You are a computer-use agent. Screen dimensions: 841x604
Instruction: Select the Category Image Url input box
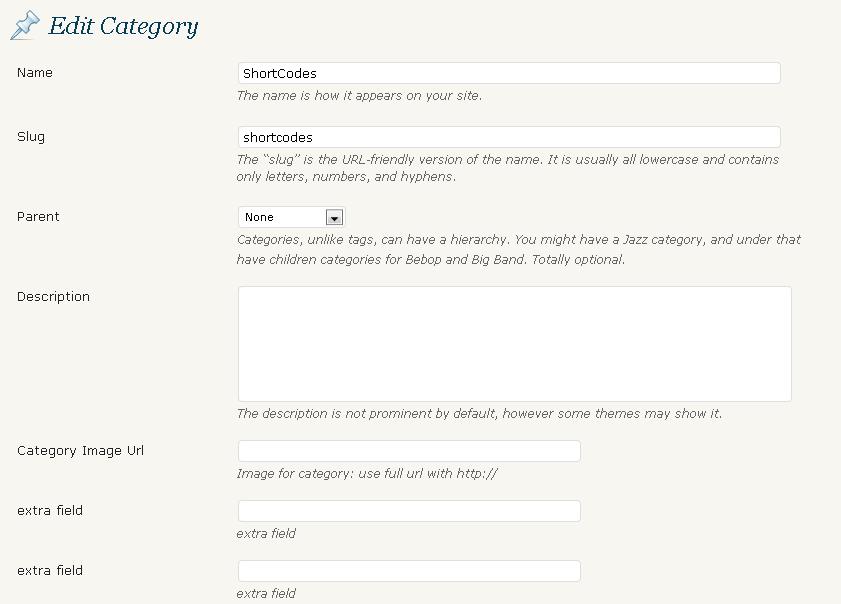409,451
